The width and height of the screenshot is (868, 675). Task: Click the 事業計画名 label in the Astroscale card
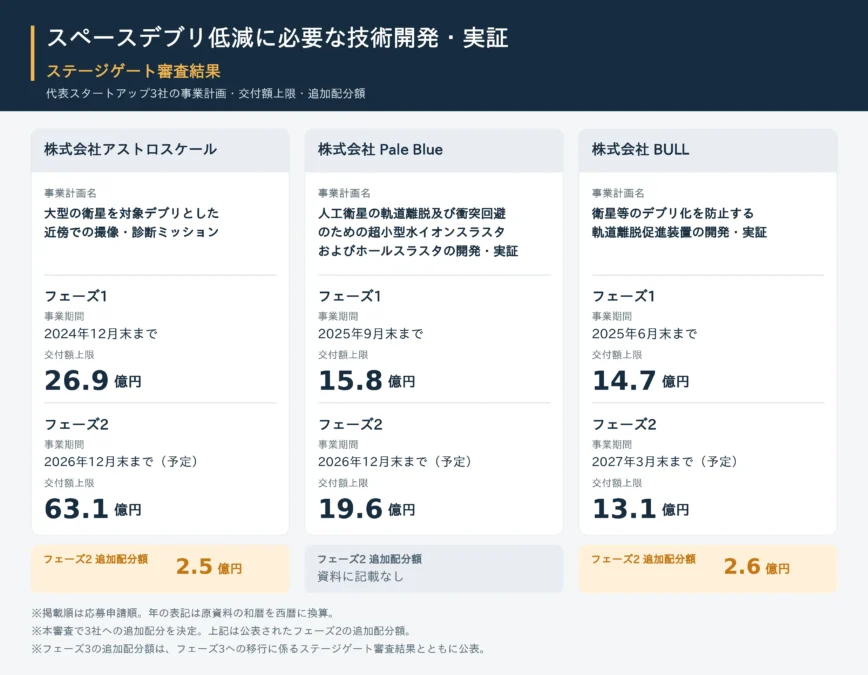(70, 193)
